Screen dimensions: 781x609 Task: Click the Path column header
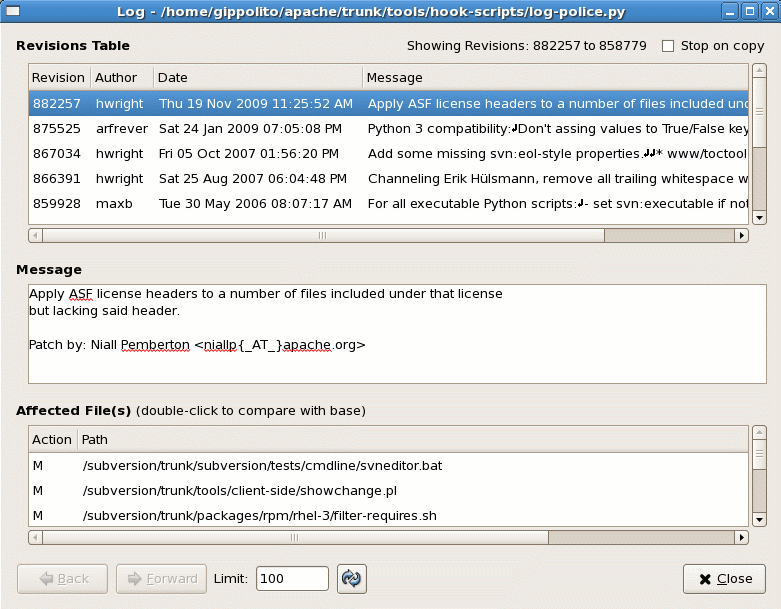click(413, 440)
